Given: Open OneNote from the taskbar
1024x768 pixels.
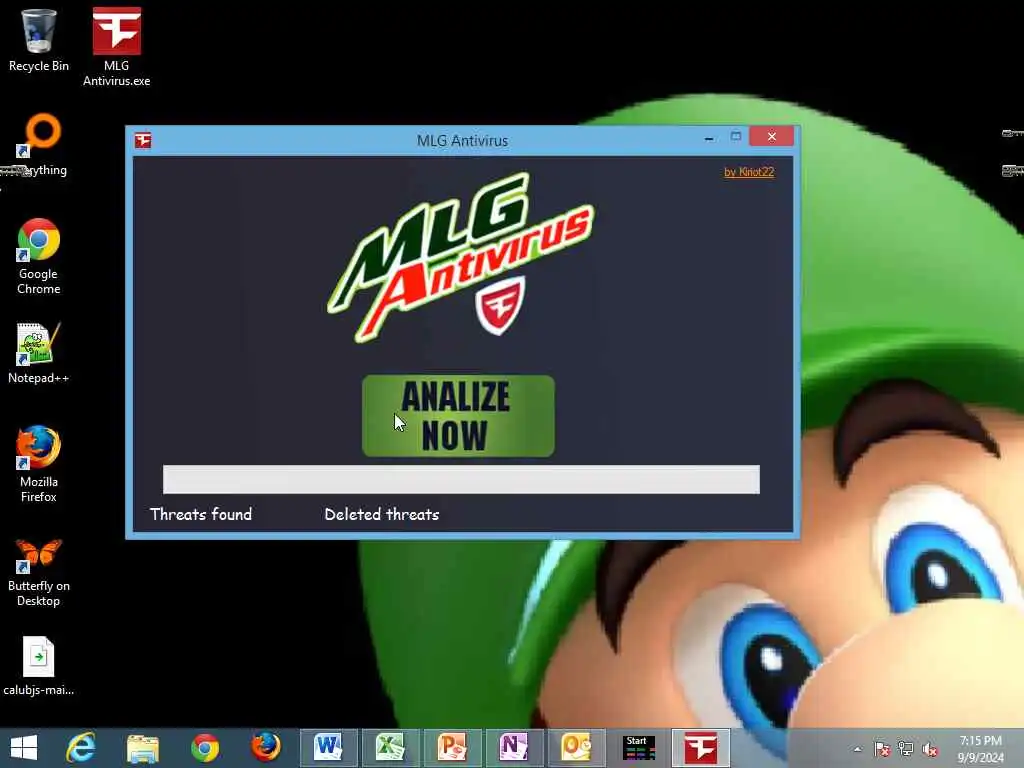Looking at the screenshot, I should [514, 748].
